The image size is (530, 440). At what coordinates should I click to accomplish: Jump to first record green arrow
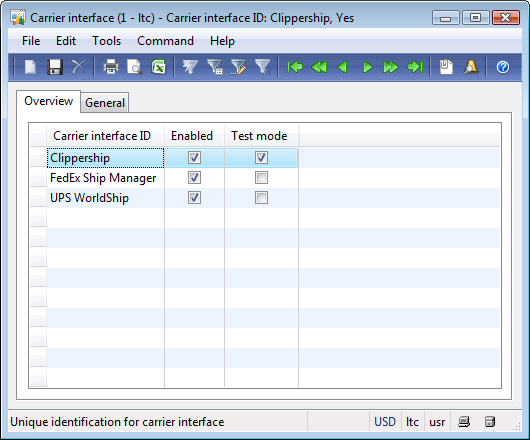295,67
